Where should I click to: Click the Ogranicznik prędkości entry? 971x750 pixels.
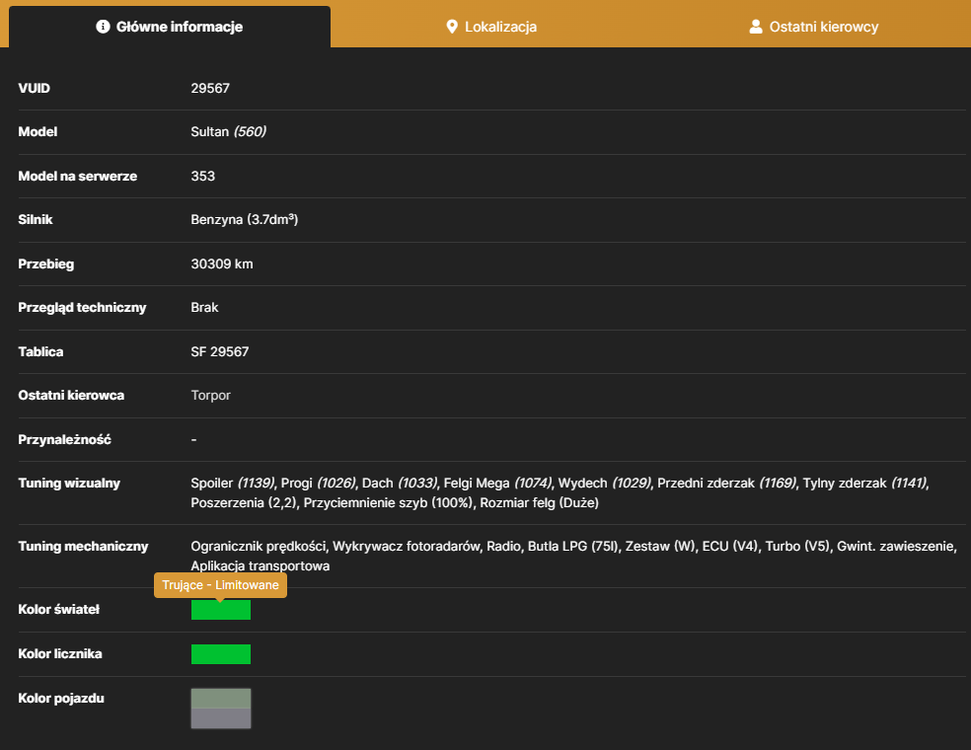(258, 546)
